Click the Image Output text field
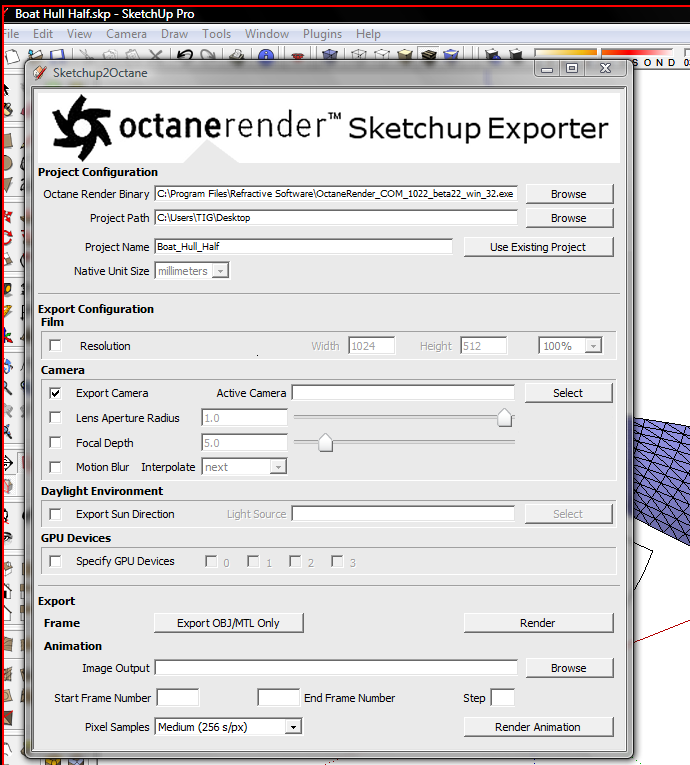Viewport: 690px width, 765px height. tap(336, 667)
